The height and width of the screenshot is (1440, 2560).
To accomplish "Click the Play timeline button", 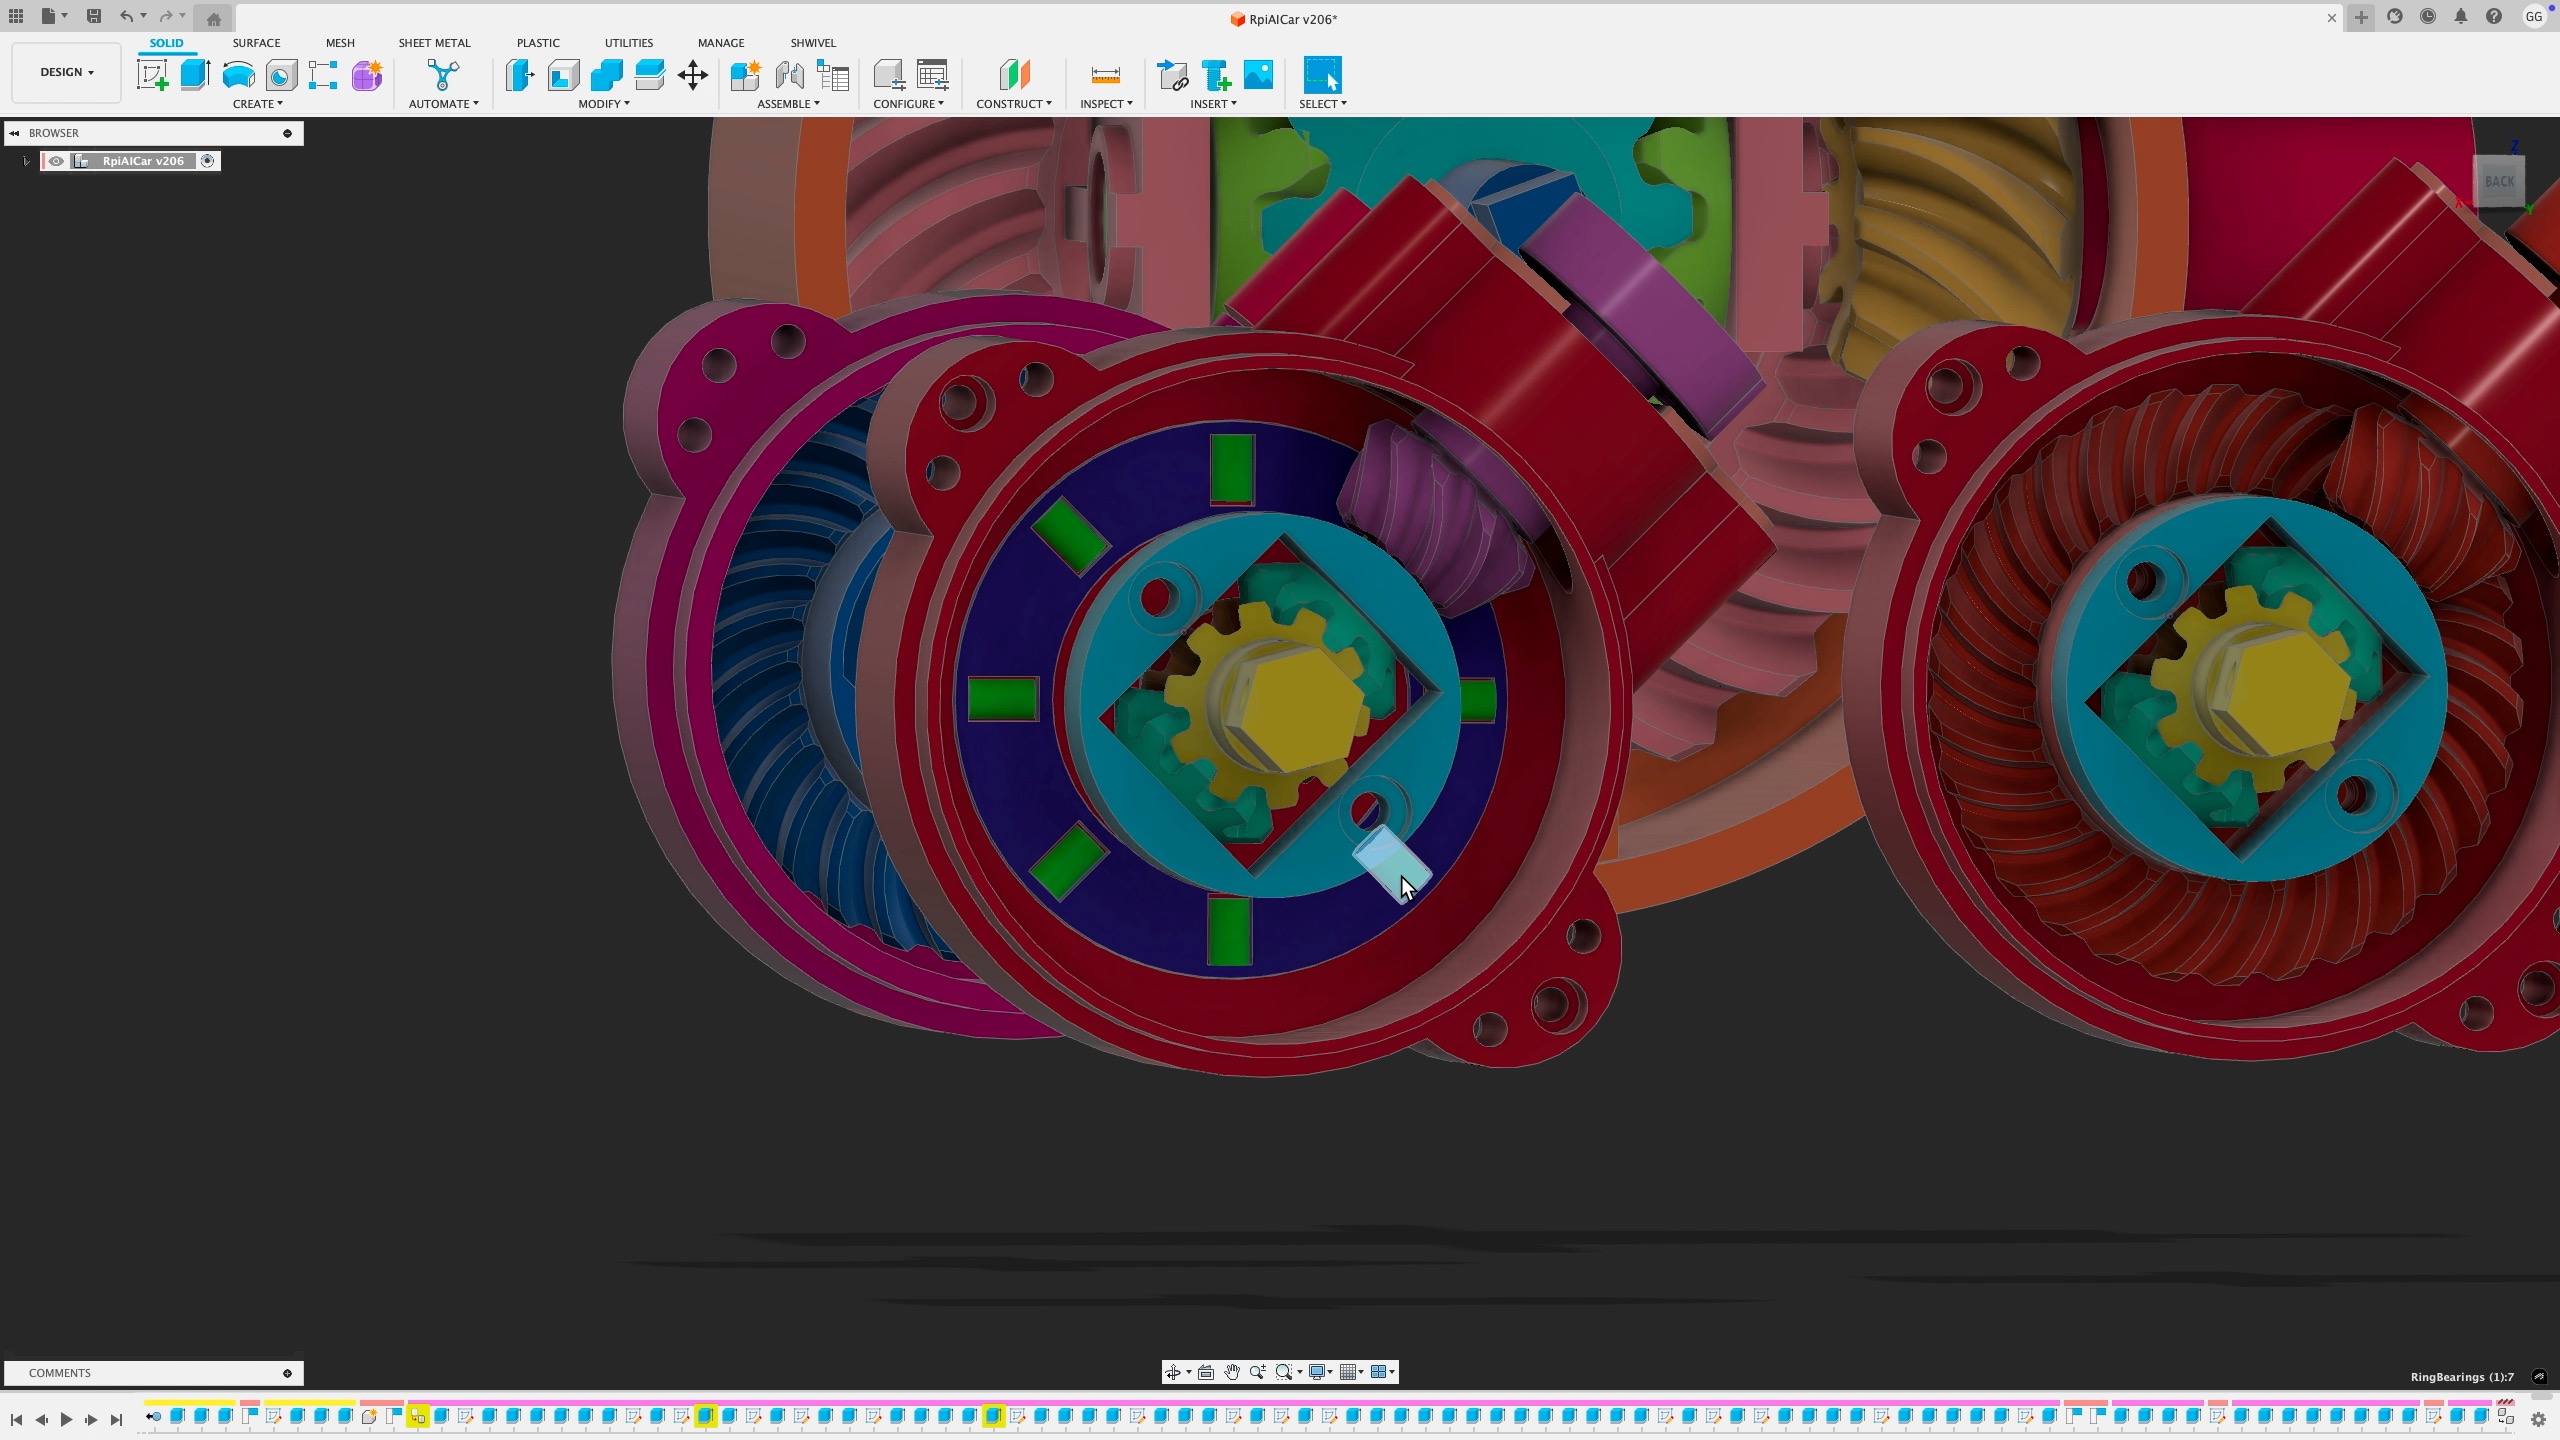I will (66, 1419).
